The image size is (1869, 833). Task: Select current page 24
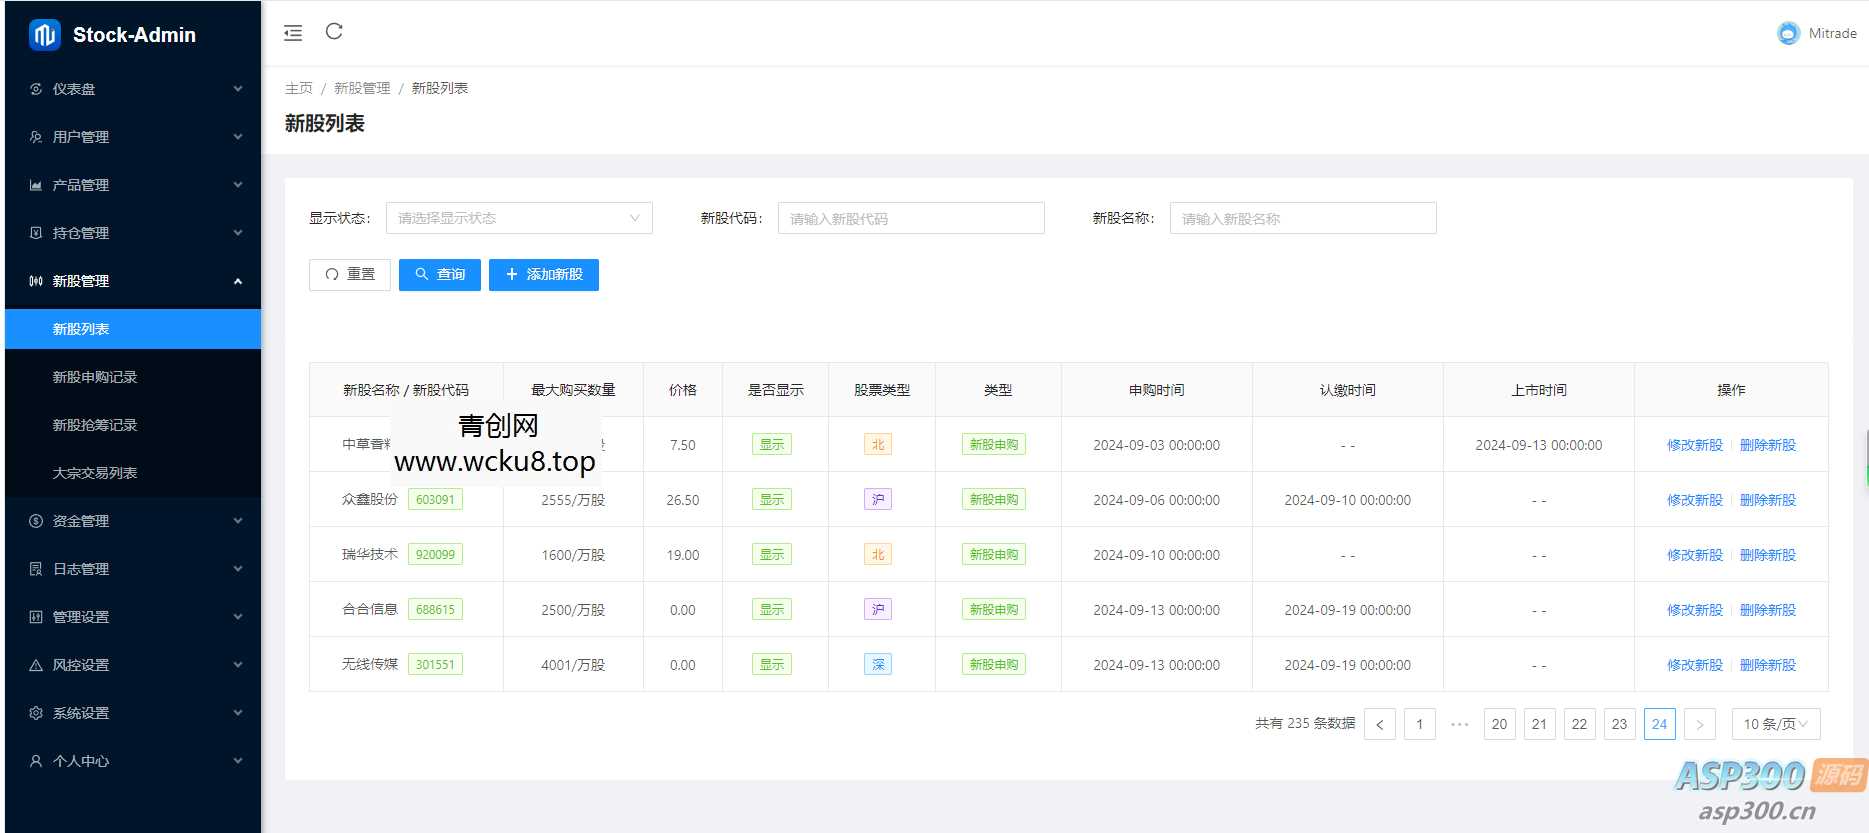(x=1660, y=724)
